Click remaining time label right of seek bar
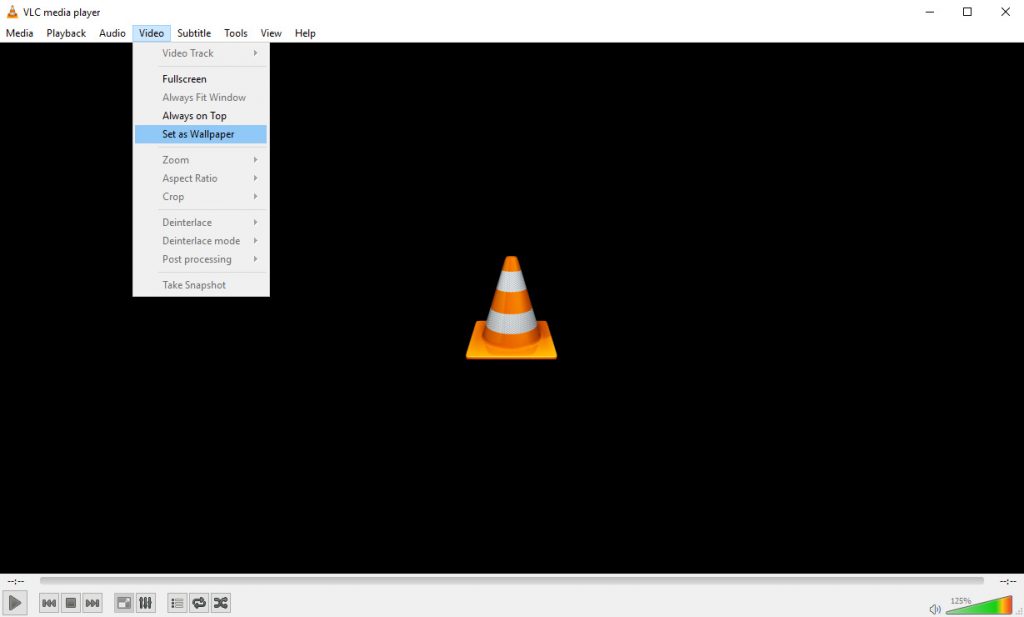This screenshot has height=617, width=1024. 1008,581
